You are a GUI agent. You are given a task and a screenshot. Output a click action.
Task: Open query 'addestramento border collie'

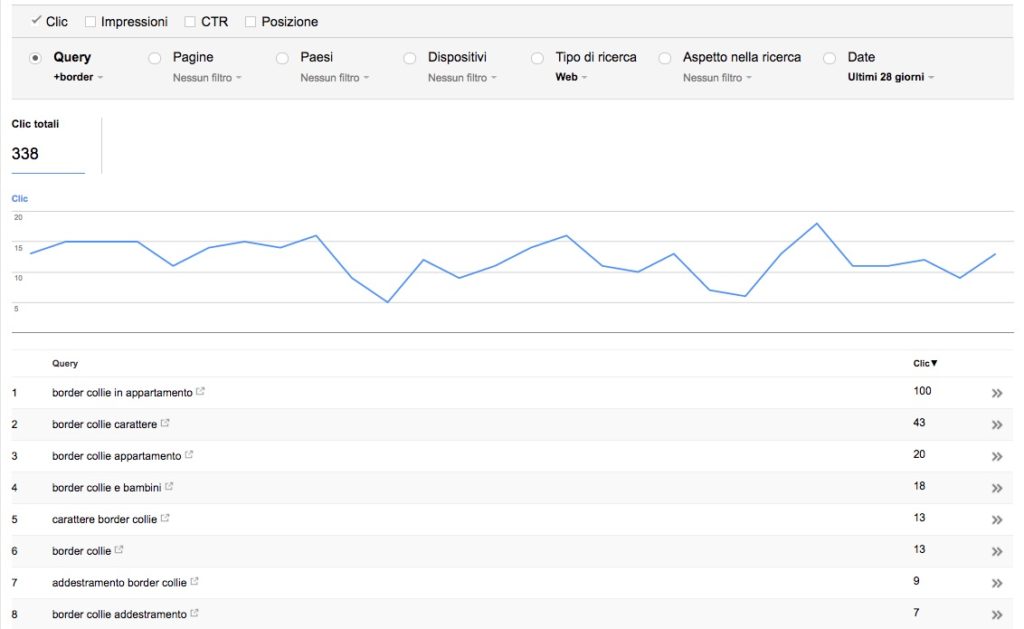[120, 583]
